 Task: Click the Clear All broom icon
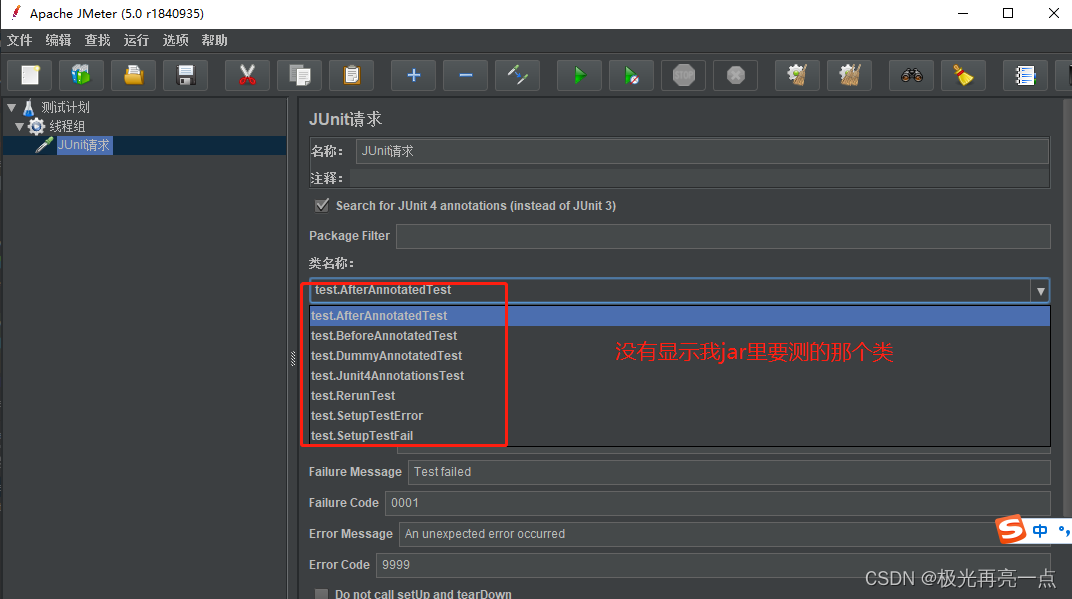pyautogui.click(x=849, y=75)
